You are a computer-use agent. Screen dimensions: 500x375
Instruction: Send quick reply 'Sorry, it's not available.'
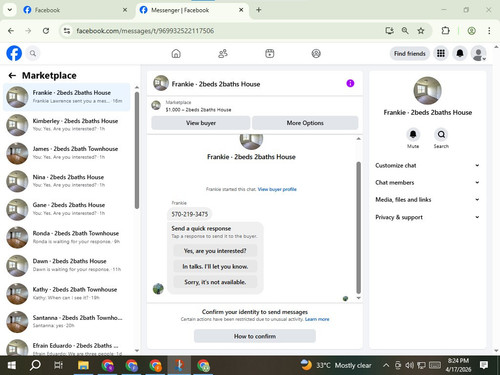(215, 282)
